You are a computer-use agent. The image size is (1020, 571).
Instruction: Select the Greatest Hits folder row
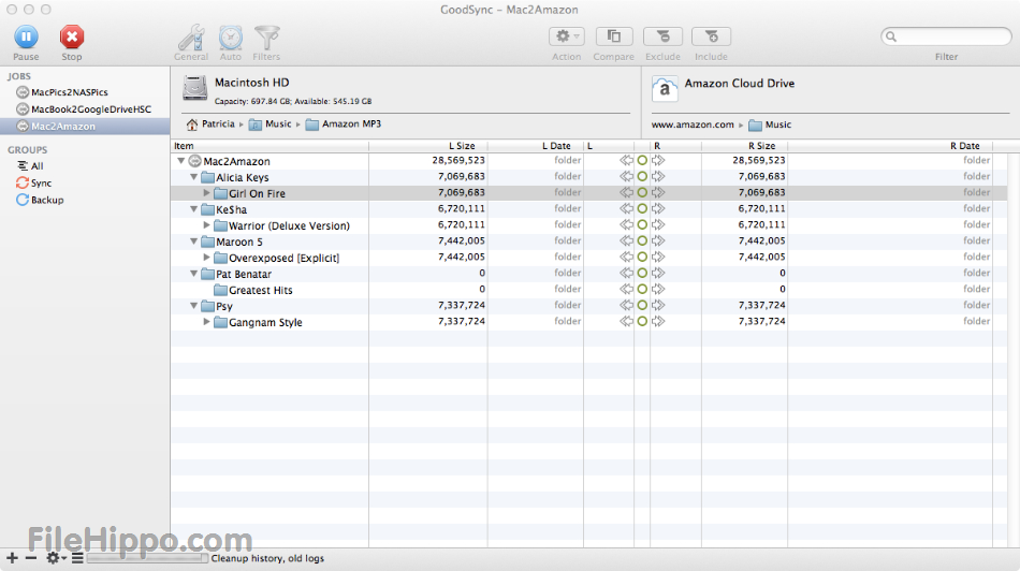click(589, 289)
